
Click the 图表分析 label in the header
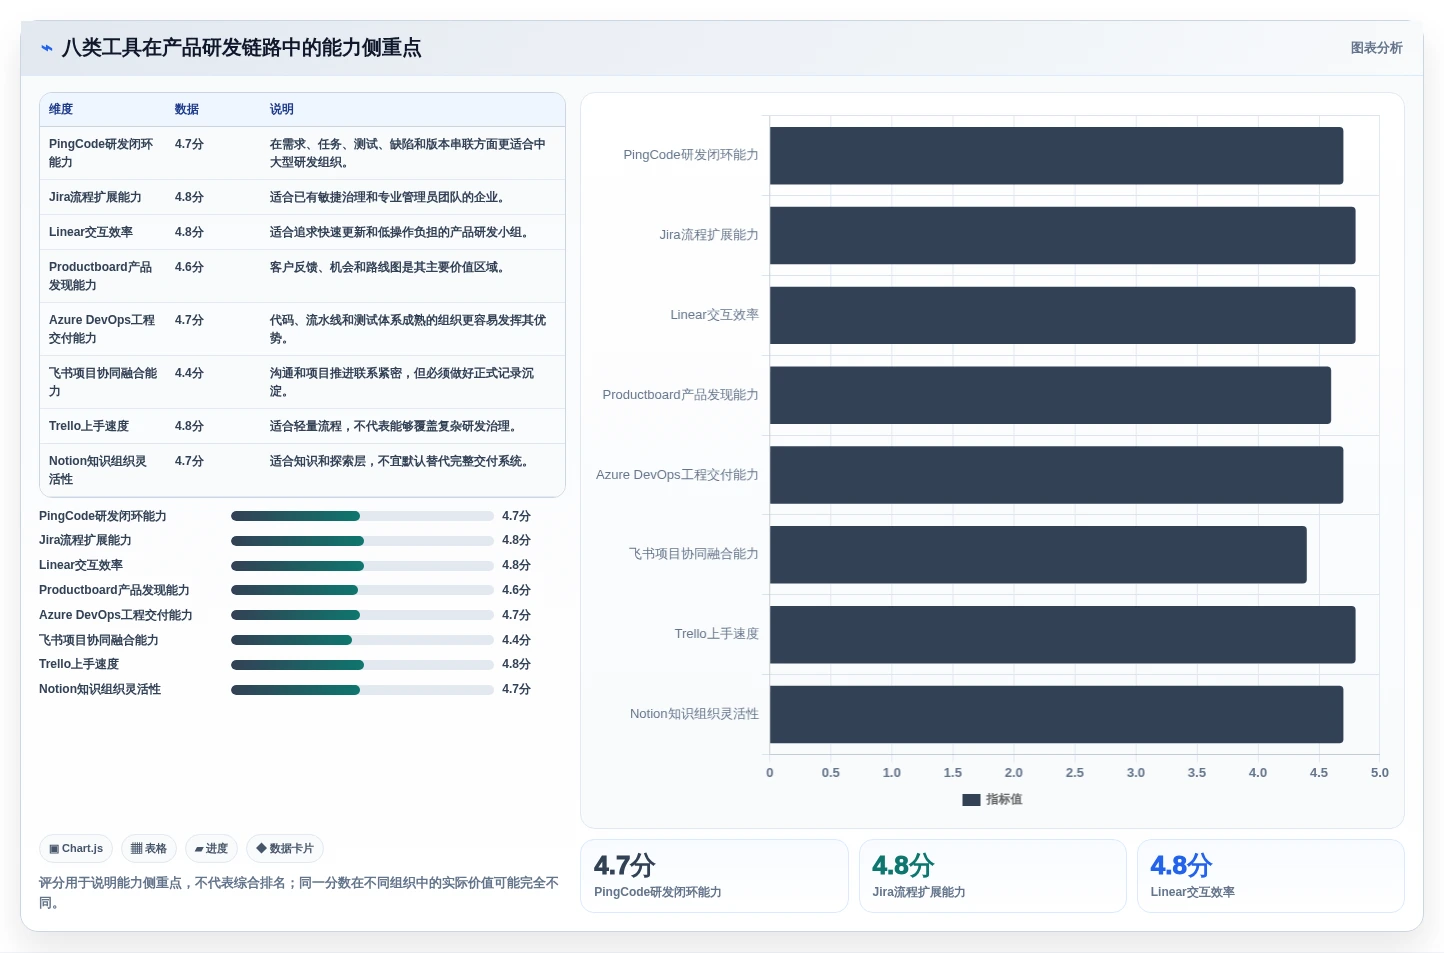click(1376, 48)
